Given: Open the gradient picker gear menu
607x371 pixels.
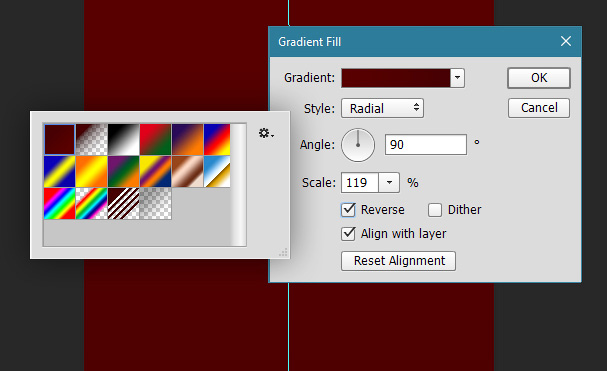Looking at the screenshot, I should click(x=266, y=134).
